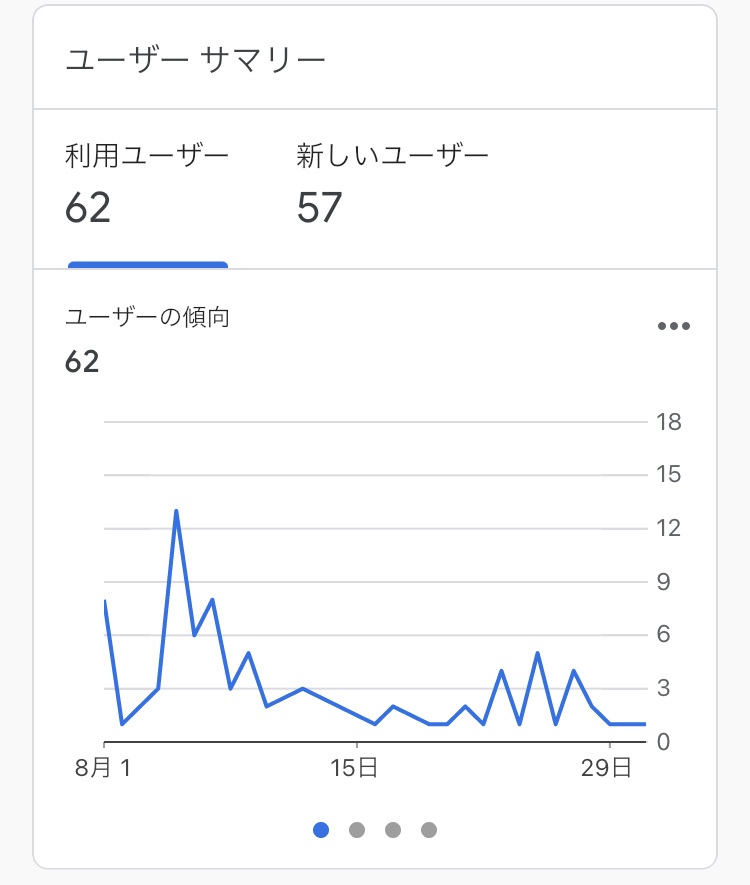The width and height of the screenshot is (750, 885).
Task: Click the 57 value under 新しいユーザー
Action: [319, 208]
